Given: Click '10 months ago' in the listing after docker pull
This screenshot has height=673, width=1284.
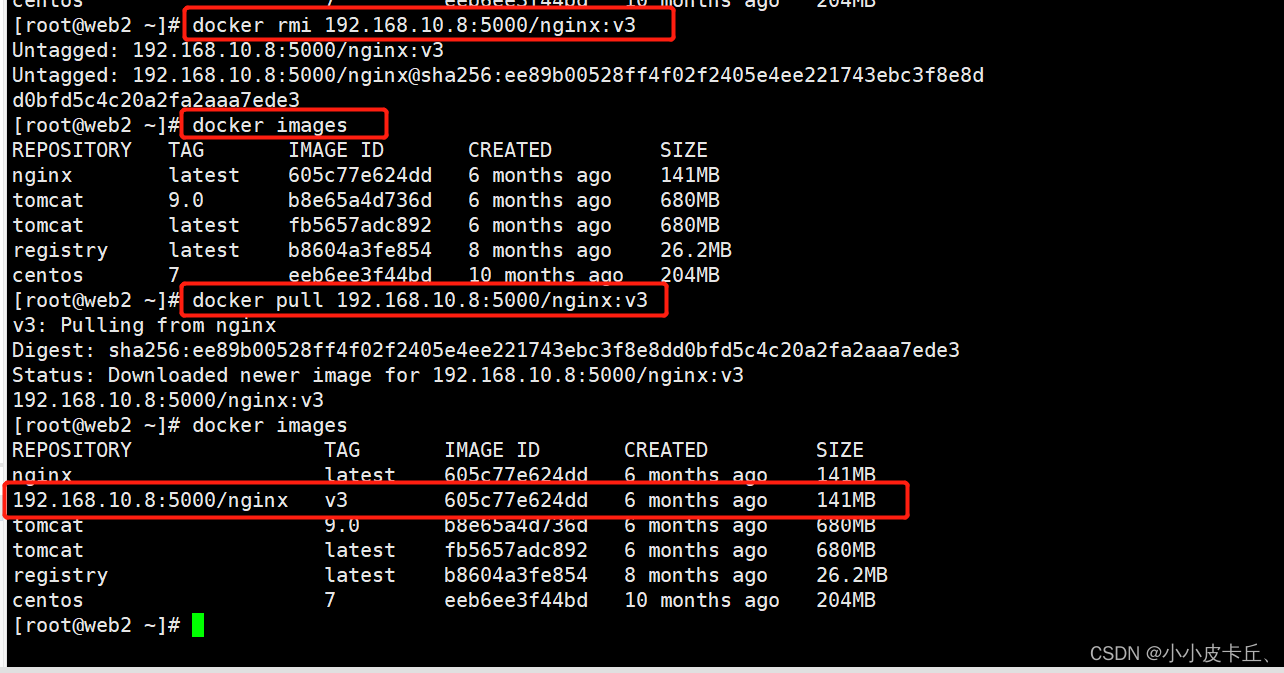Looking at the screenshot, I should point(702,600).
